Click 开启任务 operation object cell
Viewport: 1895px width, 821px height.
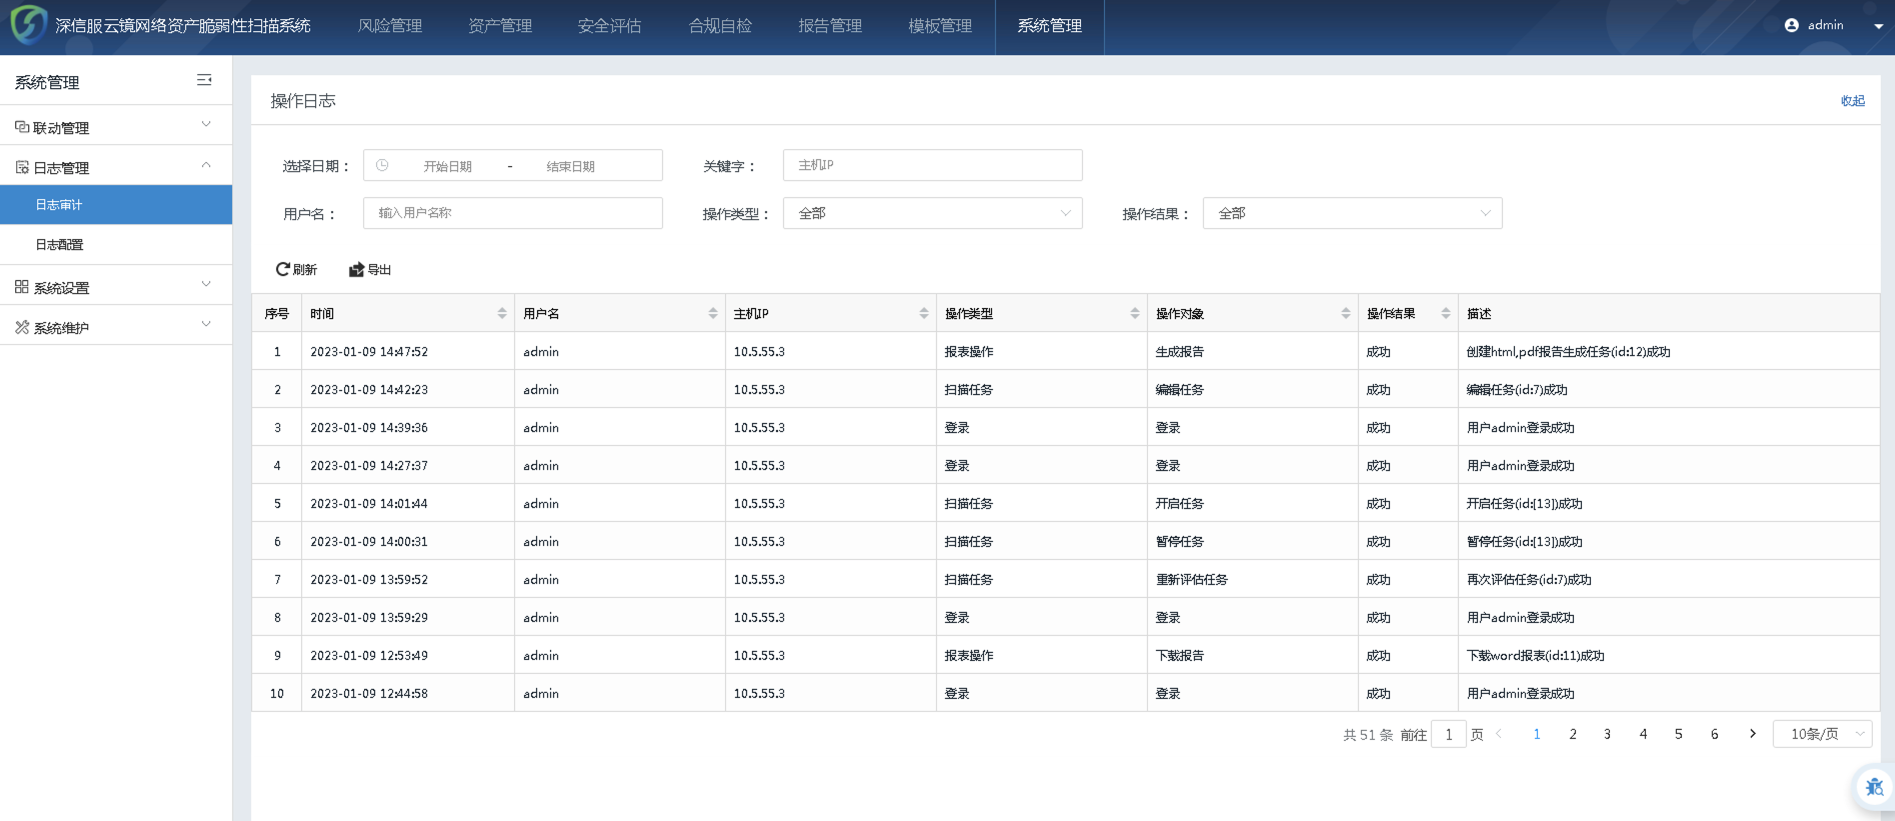coord(1180,504)
